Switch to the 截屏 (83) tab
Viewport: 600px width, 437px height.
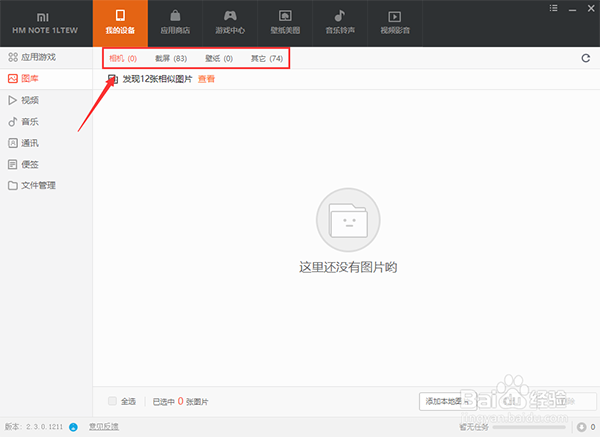point(173,59)
